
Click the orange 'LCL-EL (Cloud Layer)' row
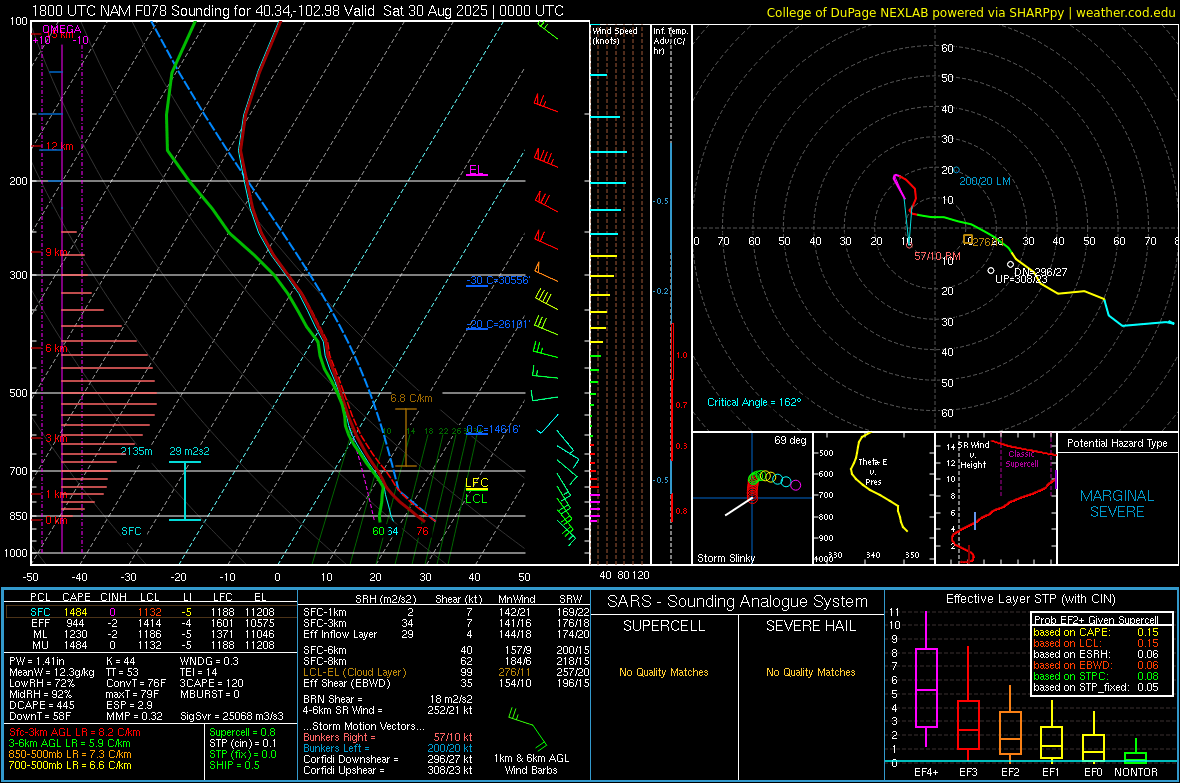(446, 672)
